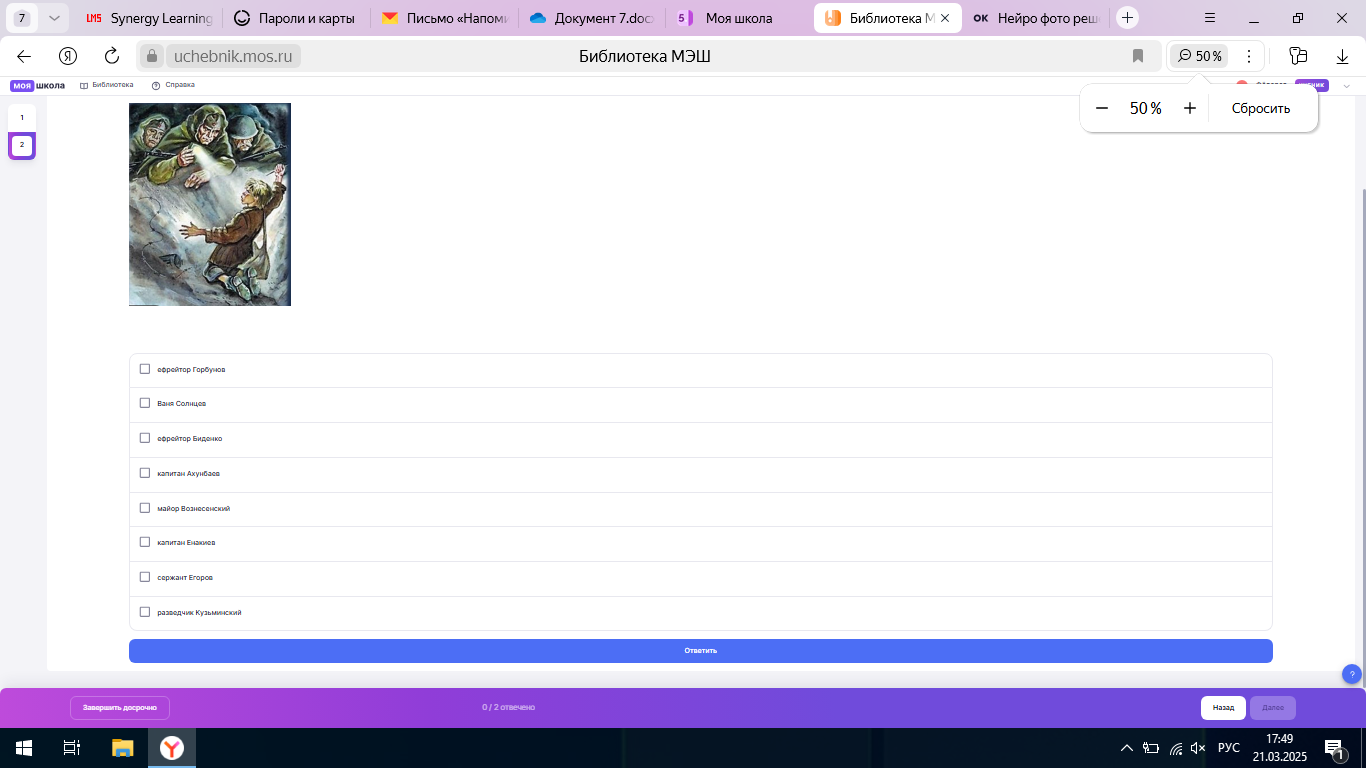Check the box for Ваня Солнцев
1366x768 pixels.
coord(145,403)
